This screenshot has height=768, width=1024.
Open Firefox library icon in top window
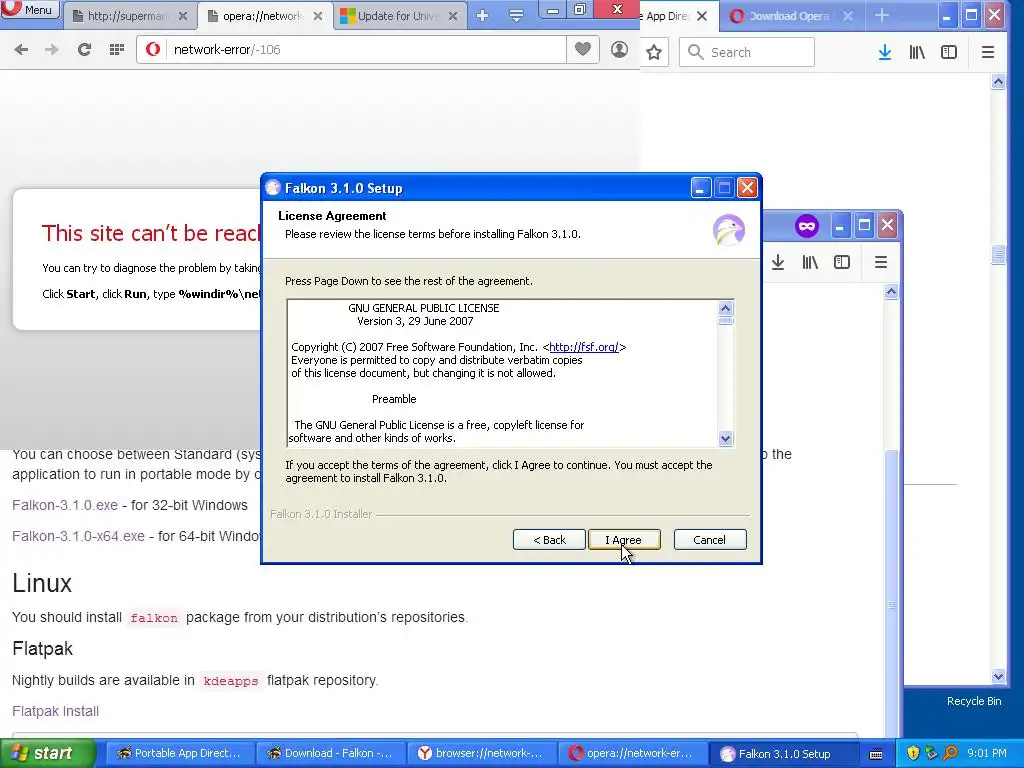(917, 52)
